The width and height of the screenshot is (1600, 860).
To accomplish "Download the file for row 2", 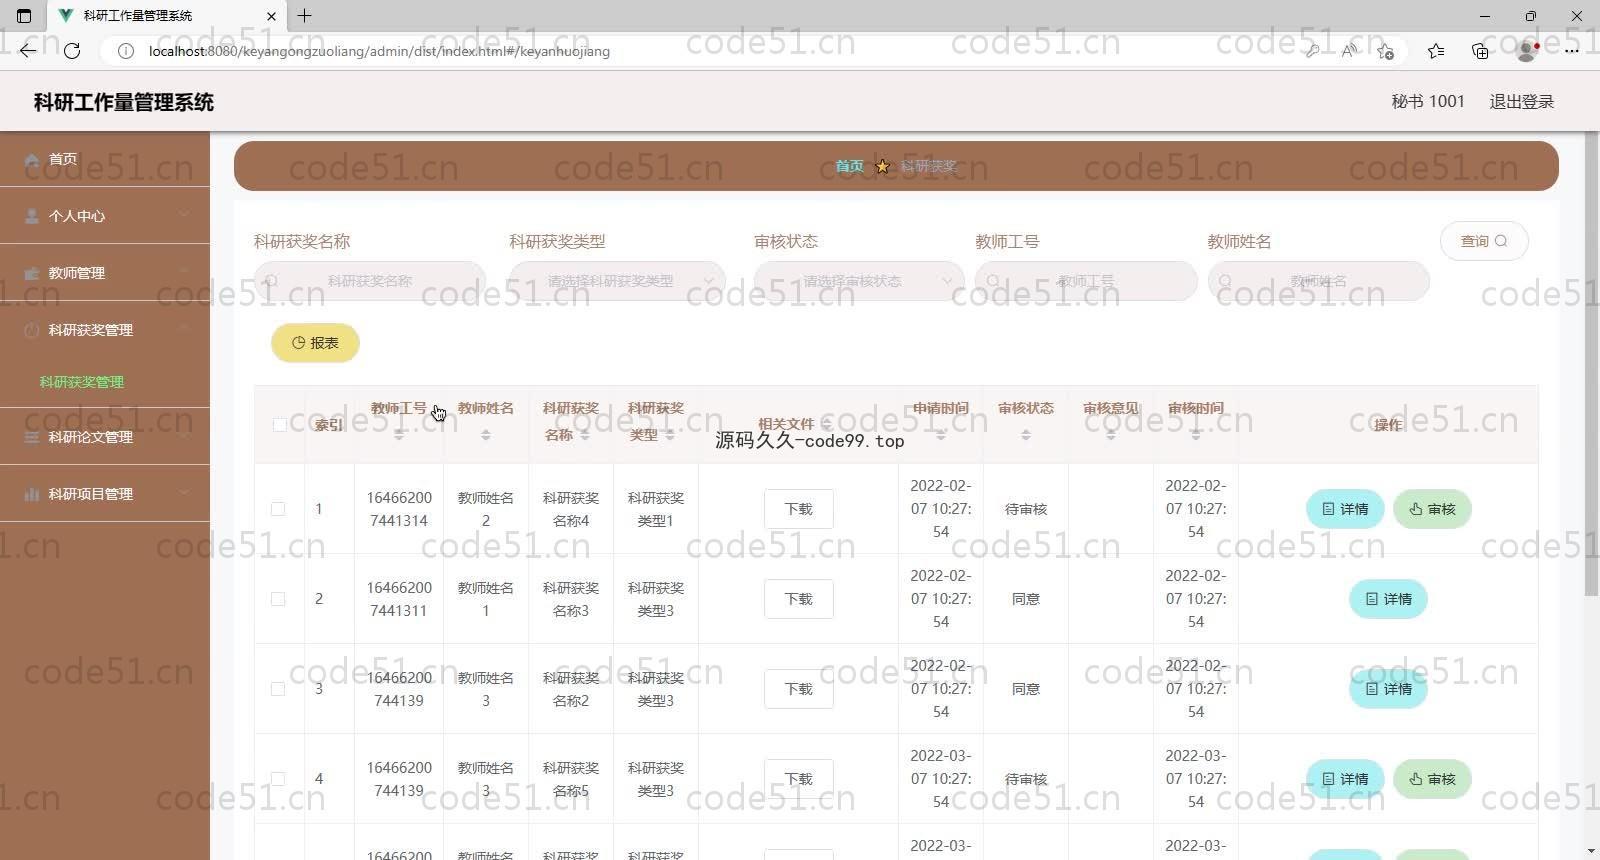I will [798, 599].
